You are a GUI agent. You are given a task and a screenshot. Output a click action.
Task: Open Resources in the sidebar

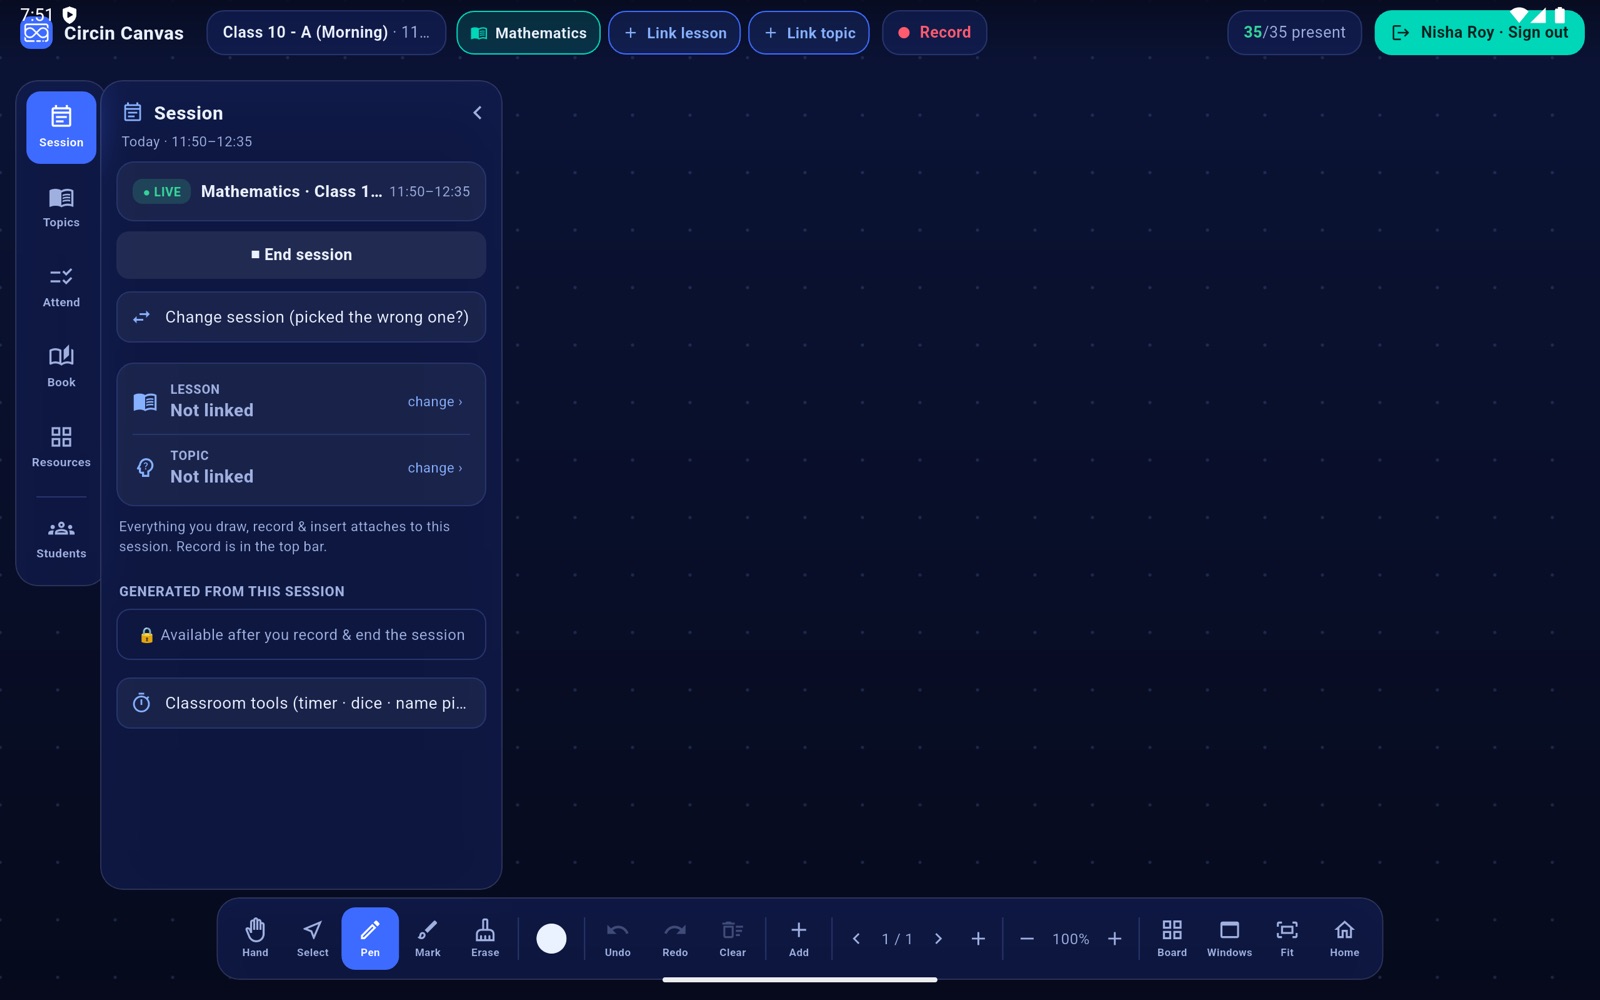click(61, 447)
